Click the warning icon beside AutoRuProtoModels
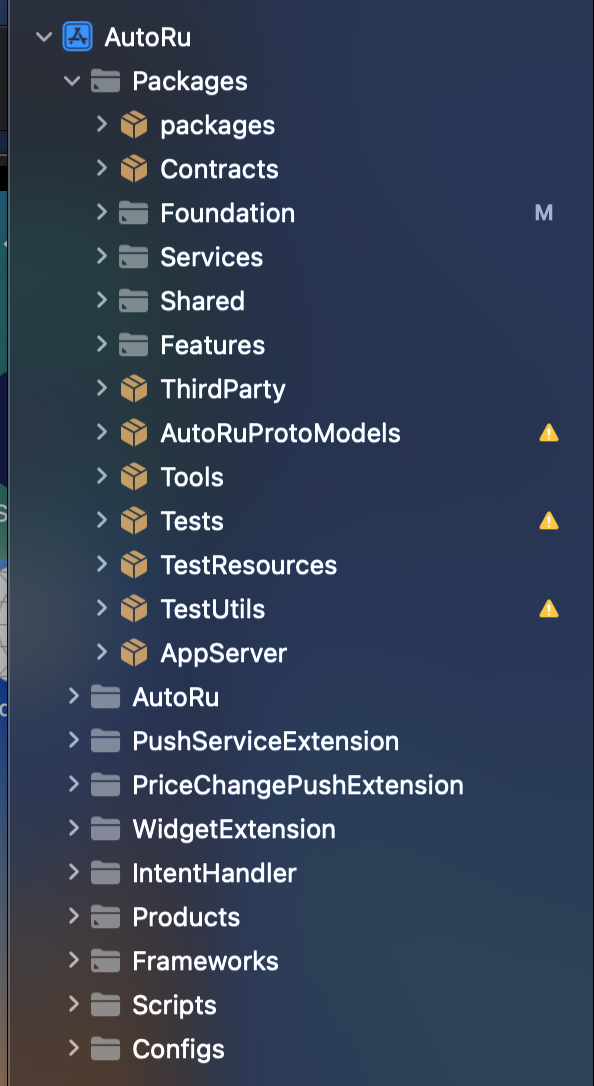 [548, 433]
